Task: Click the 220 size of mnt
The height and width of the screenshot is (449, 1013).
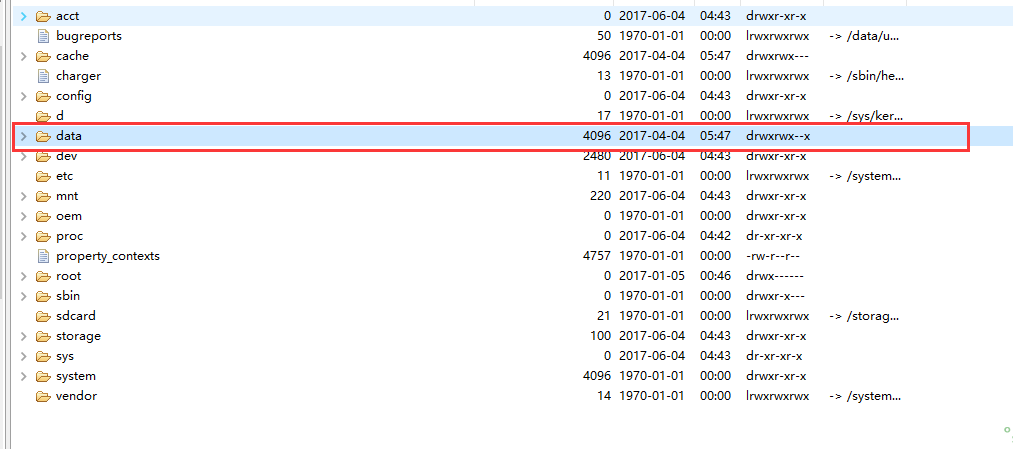Action: pyautogui.click(x=600, y=196)
